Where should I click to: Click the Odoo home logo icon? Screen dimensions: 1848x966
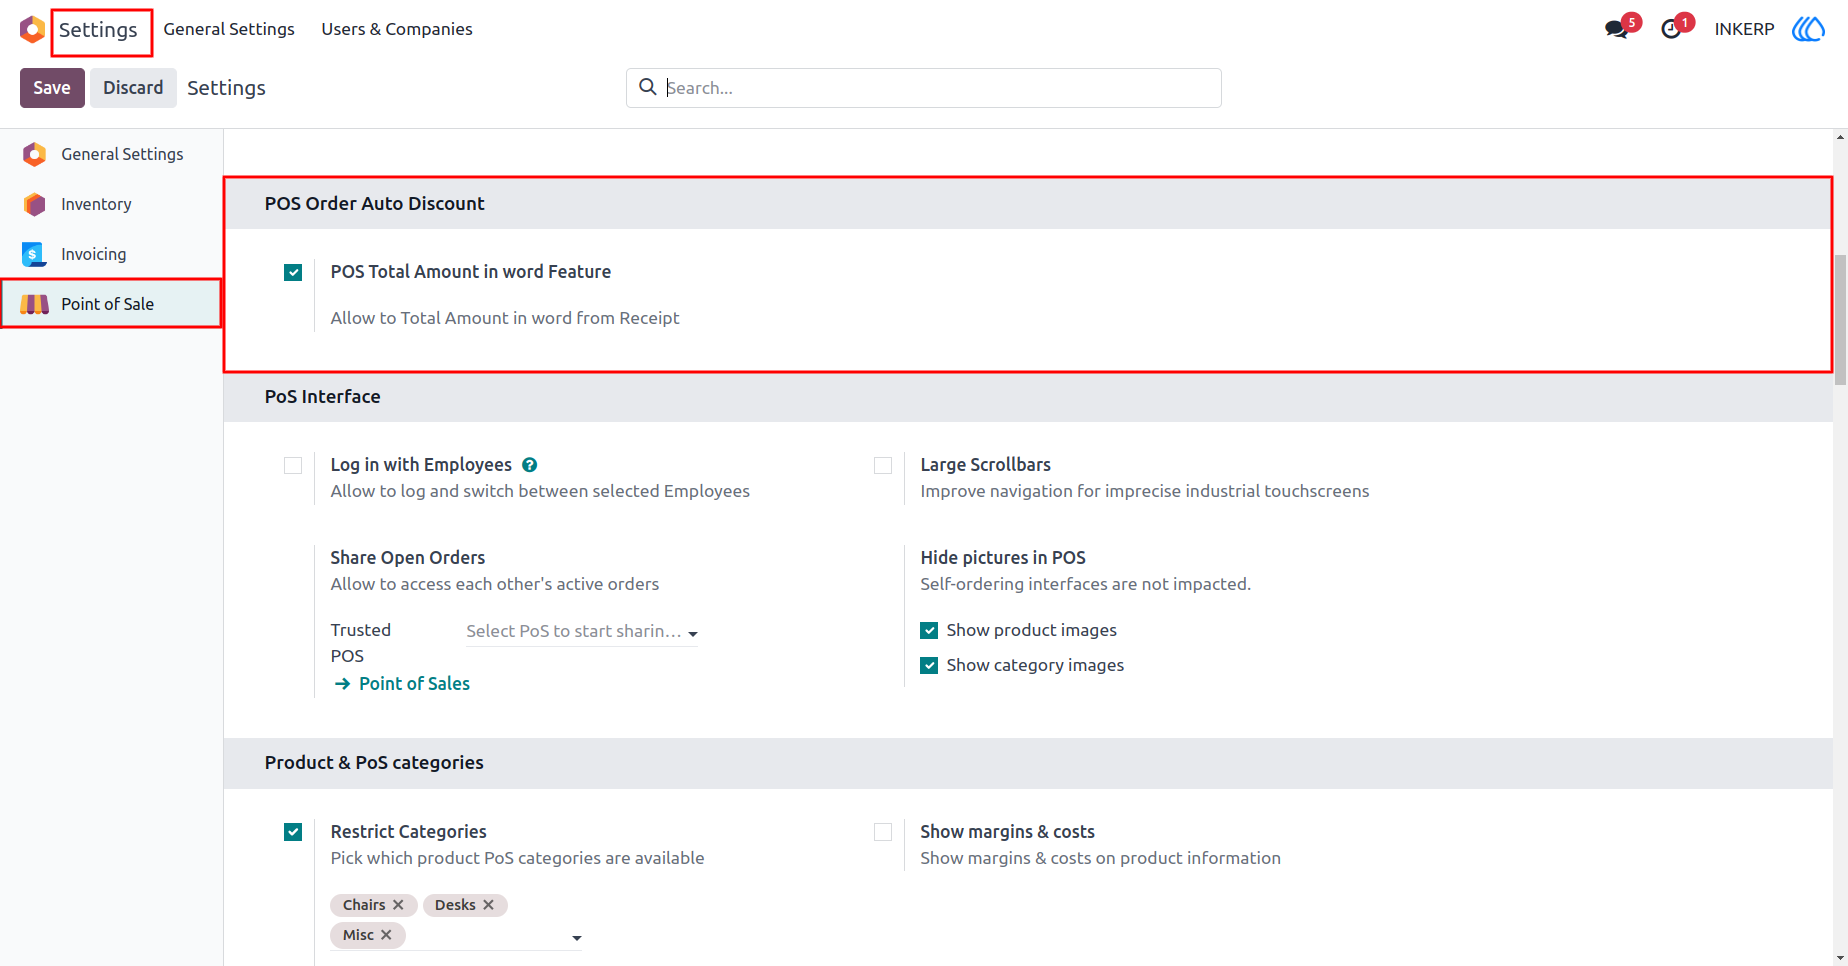point(32,29)
